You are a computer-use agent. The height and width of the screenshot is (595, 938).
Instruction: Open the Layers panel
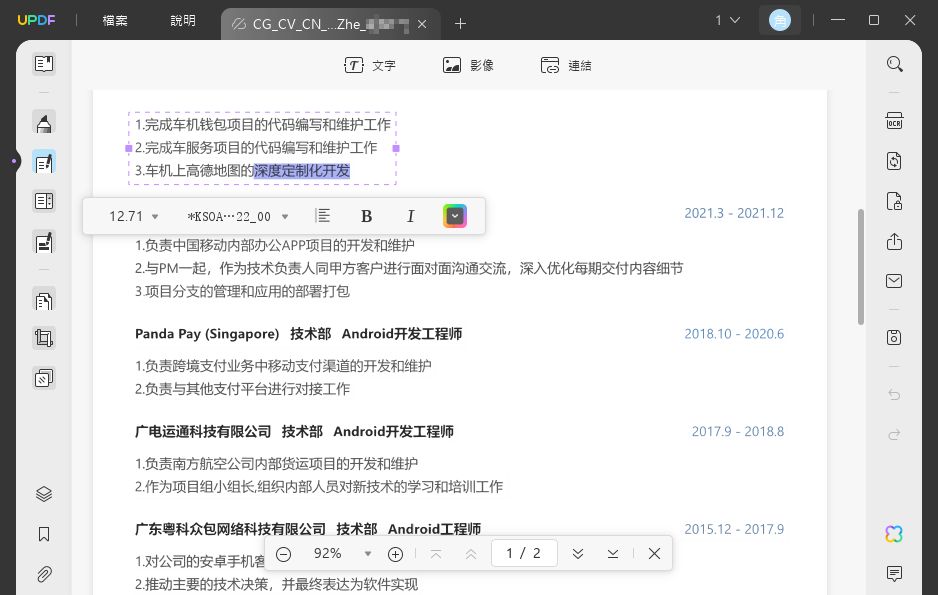(x=44, y=494)
